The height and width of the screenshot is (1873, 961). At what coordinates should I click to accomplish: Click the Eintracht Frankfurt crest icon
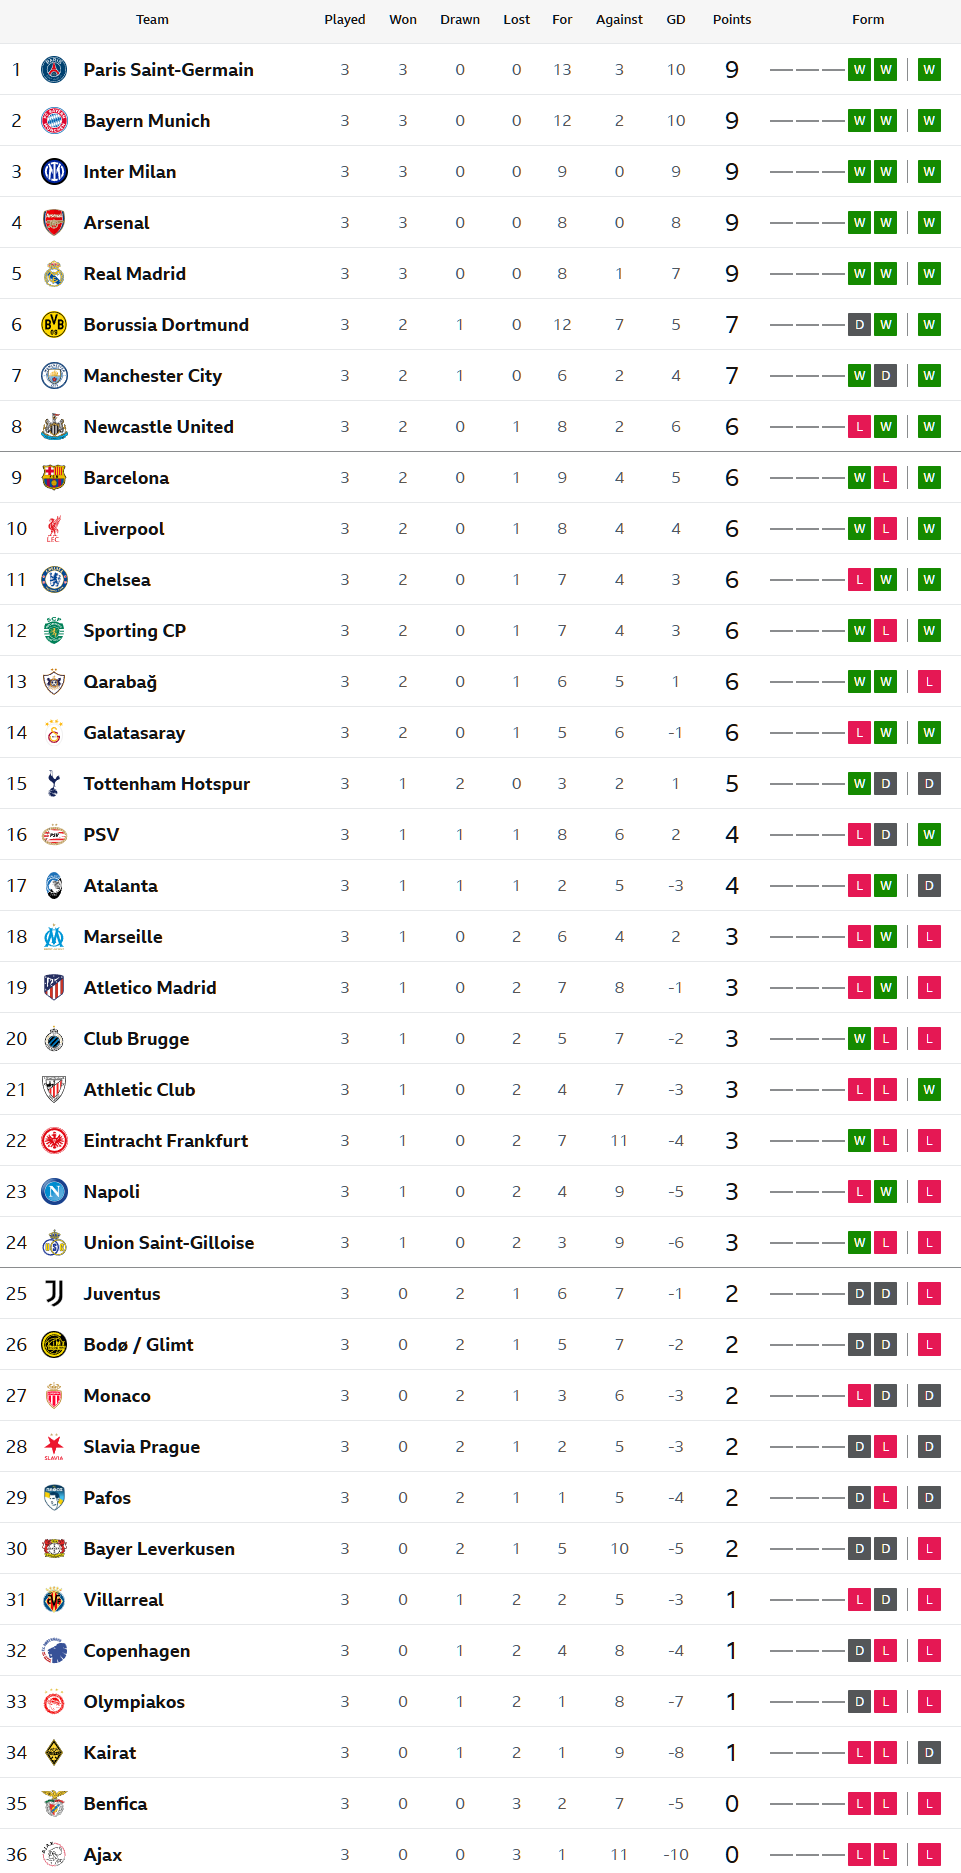point(54,1141)
